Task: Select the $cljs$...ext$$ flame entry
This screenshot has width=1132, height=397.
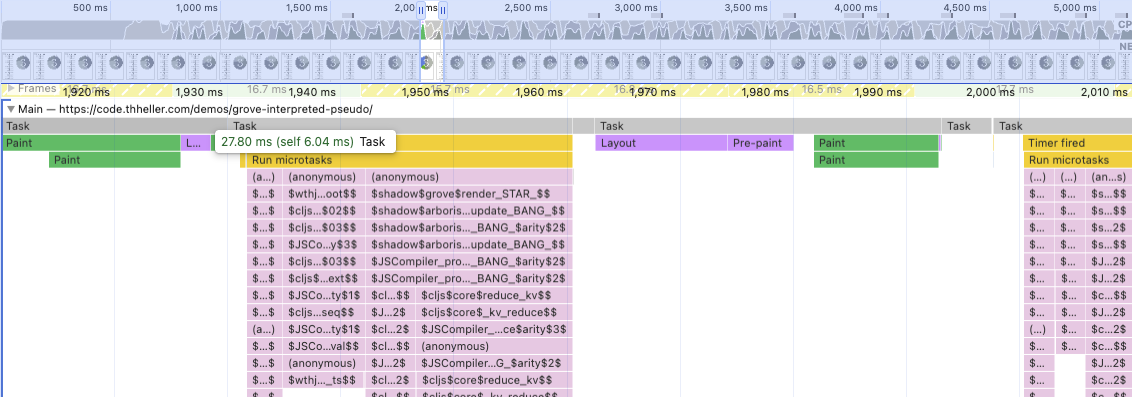Action: [323, 279]
